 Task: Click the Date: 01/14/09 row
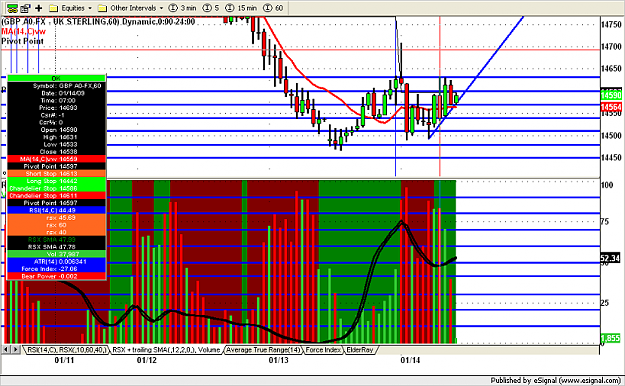(x=56, y=93)
